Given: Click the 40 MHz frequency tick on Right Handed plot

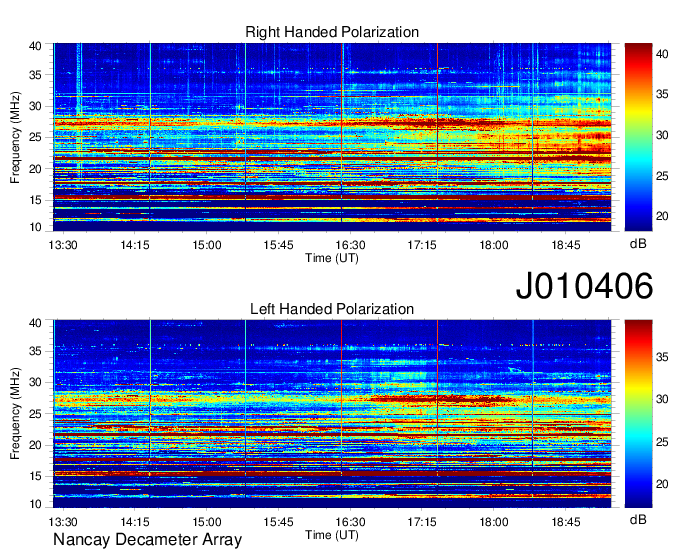Looking at the screenshot, I should click(x=35, y=46).
